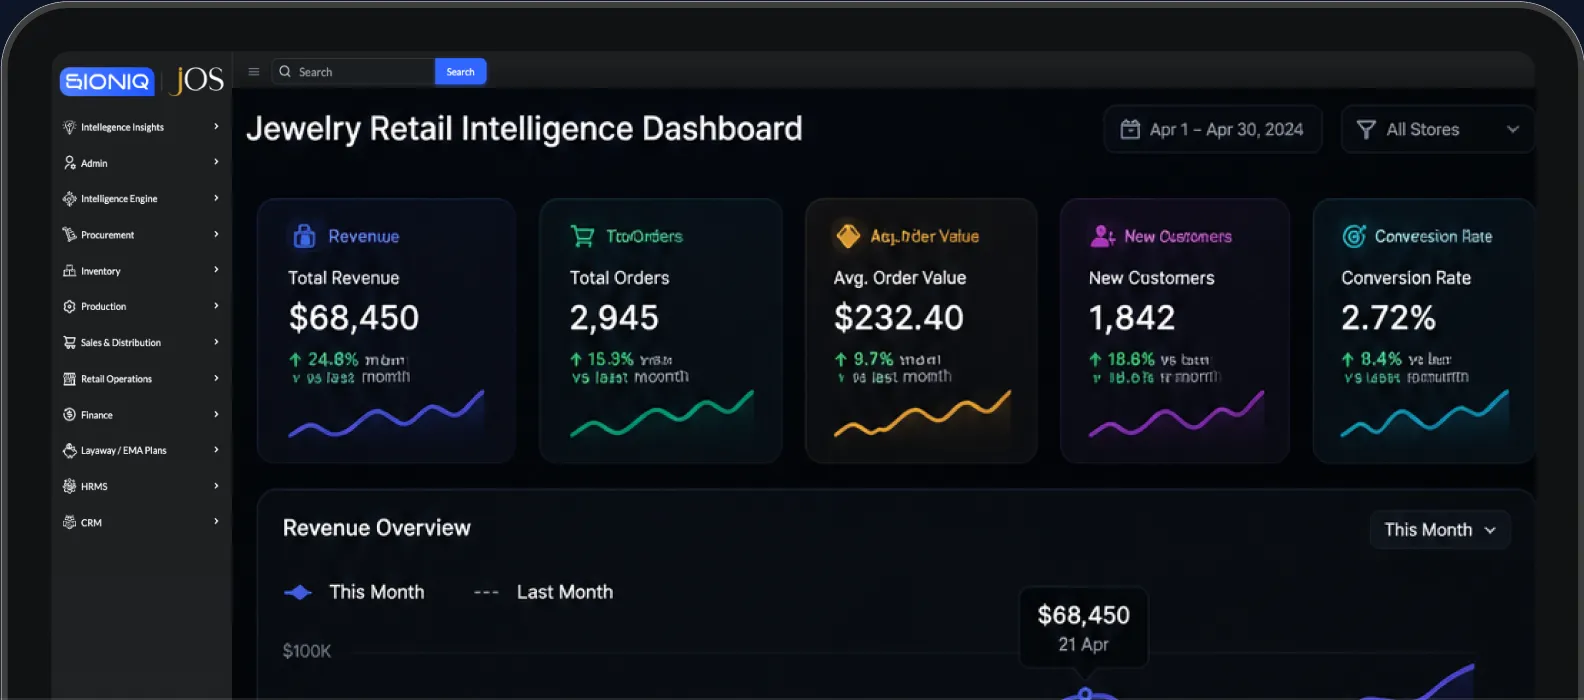Click the Orders cart icon on card

coord(582,236)
